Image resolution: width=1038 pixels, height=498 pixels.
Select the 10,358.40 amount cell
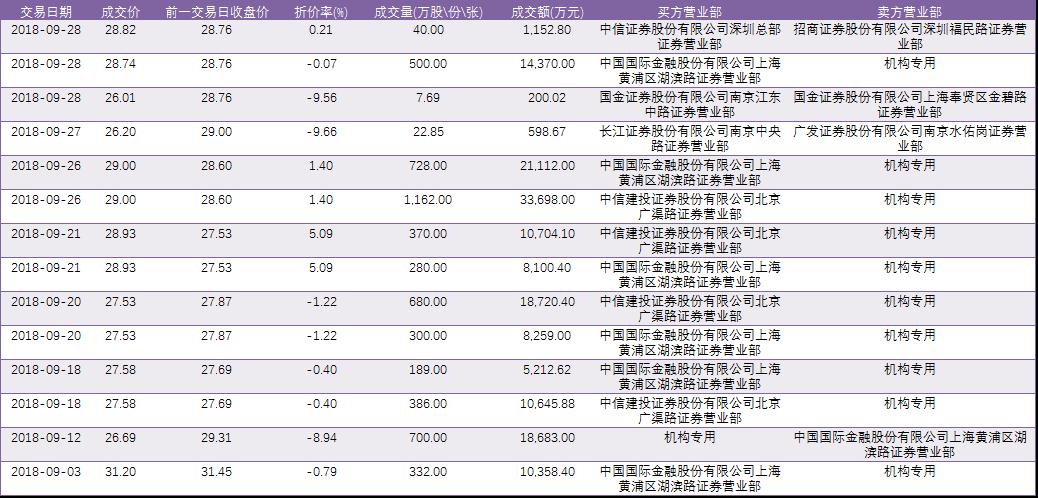[547, 472]
